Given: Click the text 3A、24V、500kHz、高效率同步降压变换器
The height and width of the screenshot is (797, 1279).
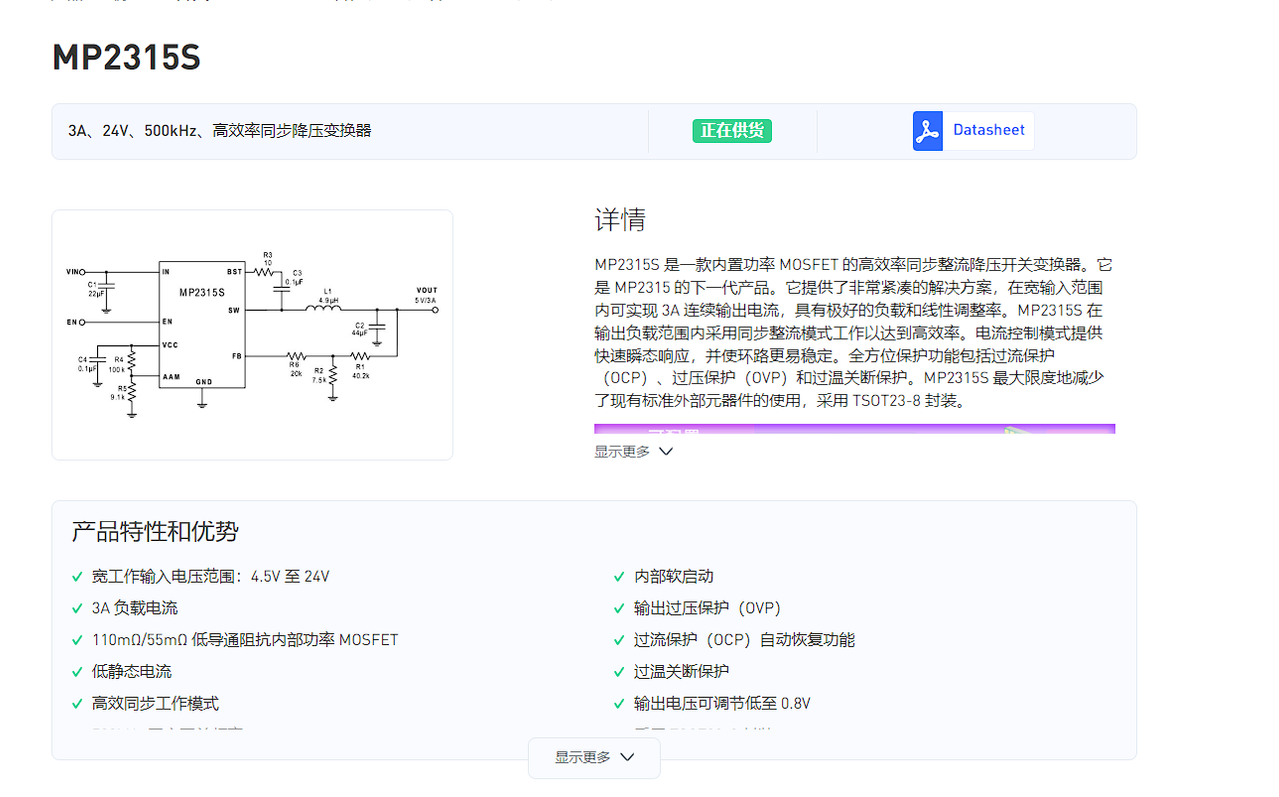Looking at the screenshot, I should [x=220, y=131].
